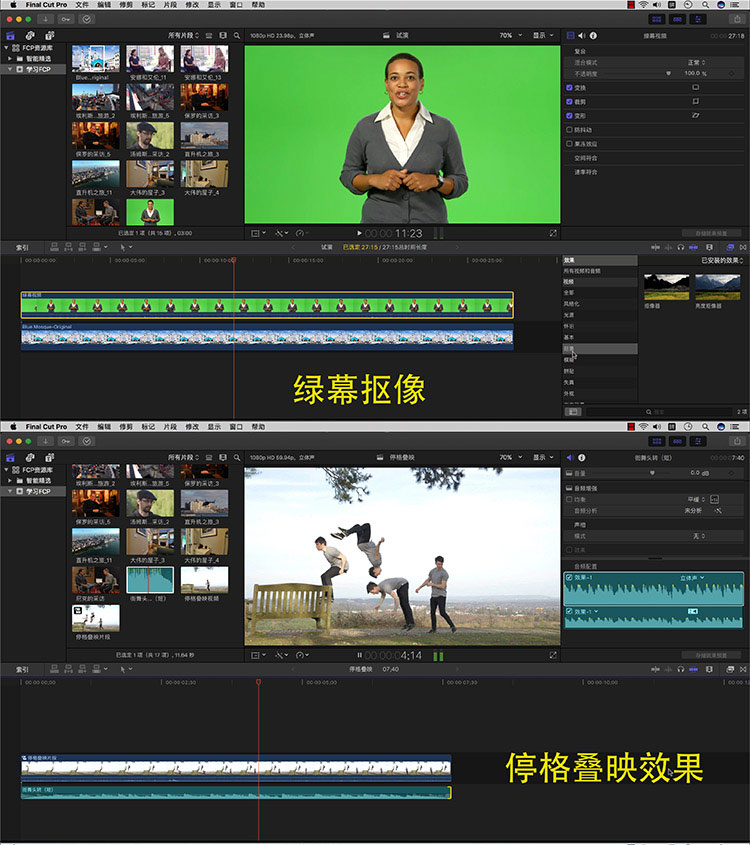Viewport: 750px width, 845px height.
Task: Open the arrow tool selector dropdown in upper timeline
Action: click(x=126, y=247)
